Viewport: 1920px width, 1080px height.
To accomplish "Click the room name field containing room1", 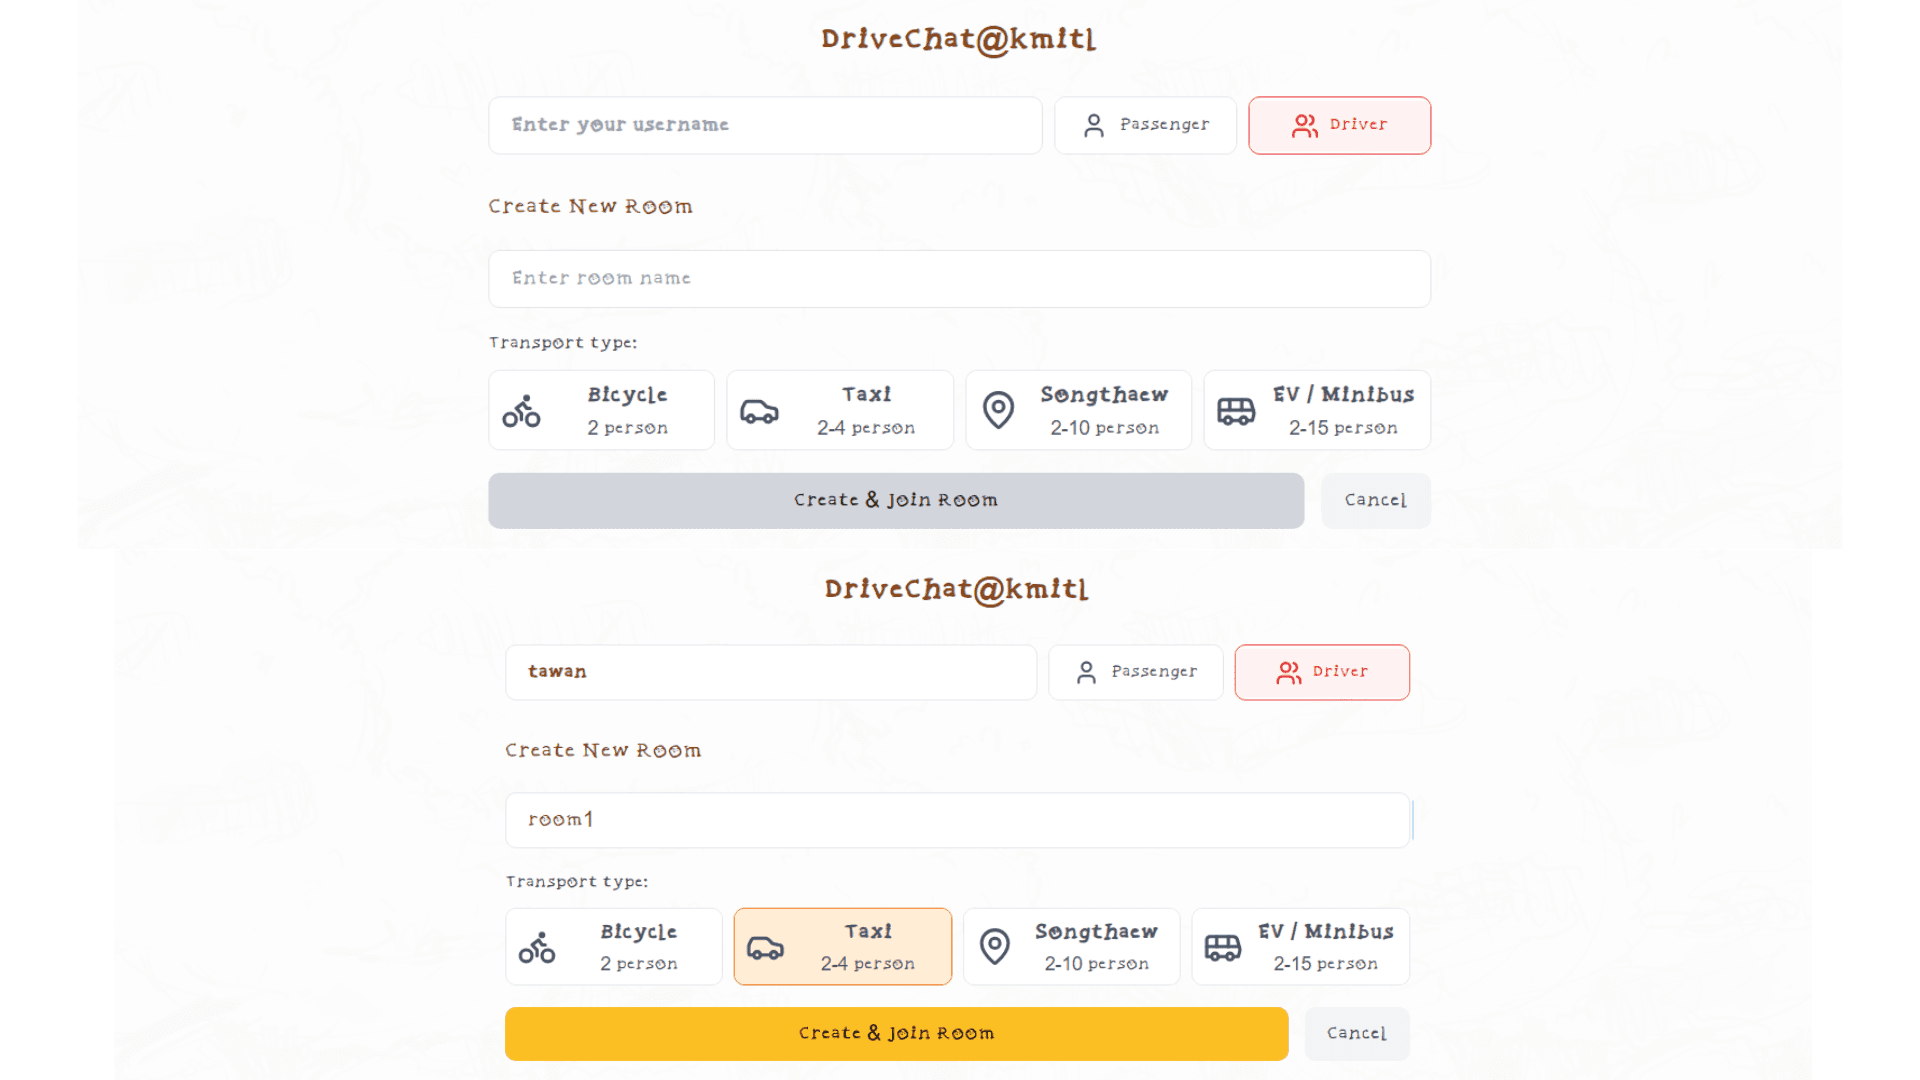I will point(957,820).
